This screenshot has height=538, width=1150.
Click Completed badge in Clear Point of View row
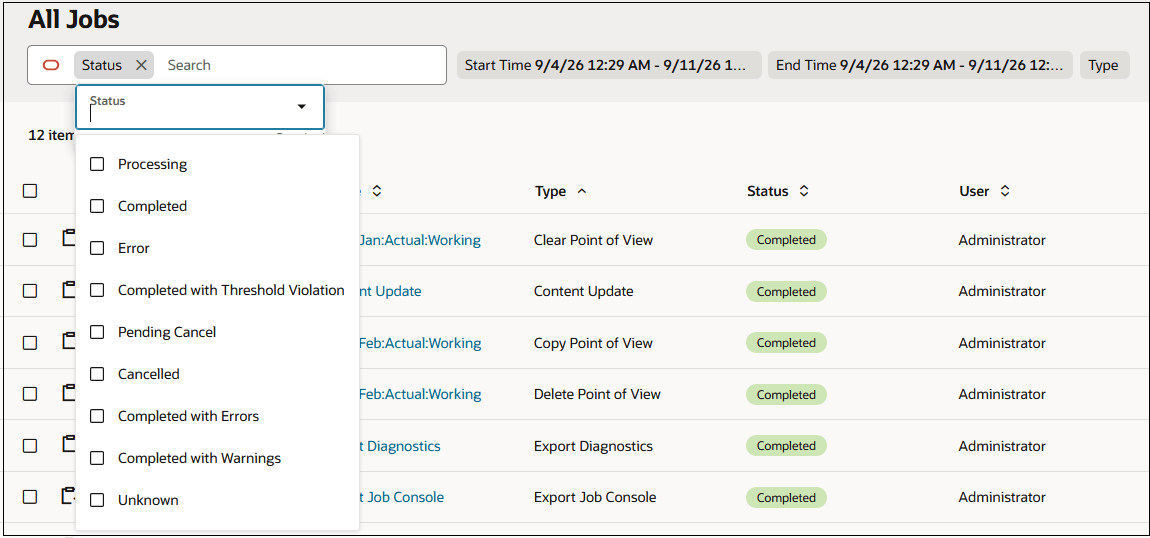pyautogui.click(x=786, y=240)
